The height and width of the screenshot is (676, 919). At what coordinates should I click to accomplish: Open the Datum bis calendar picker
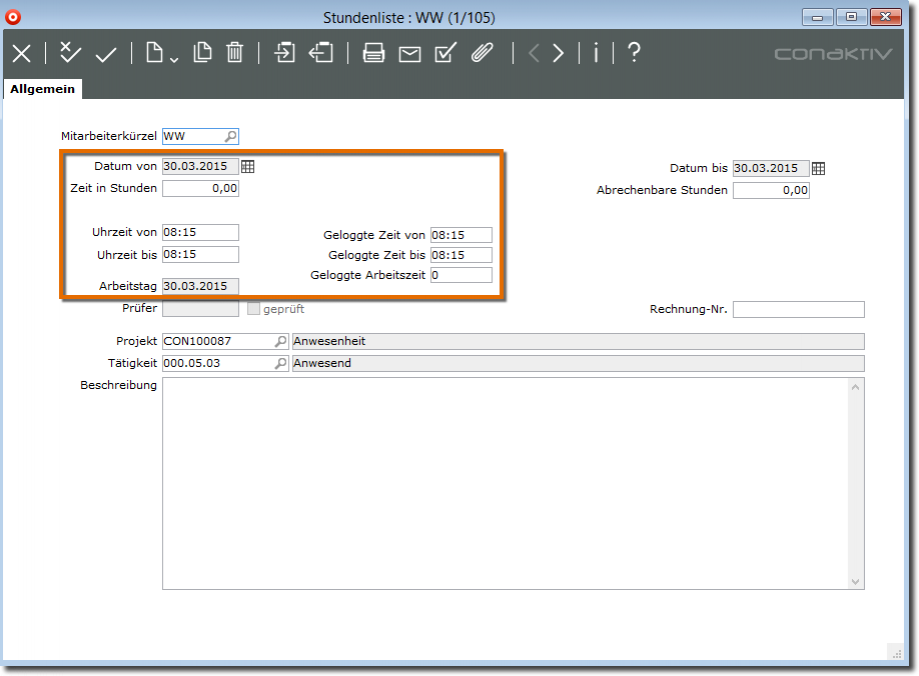[818, 169]
